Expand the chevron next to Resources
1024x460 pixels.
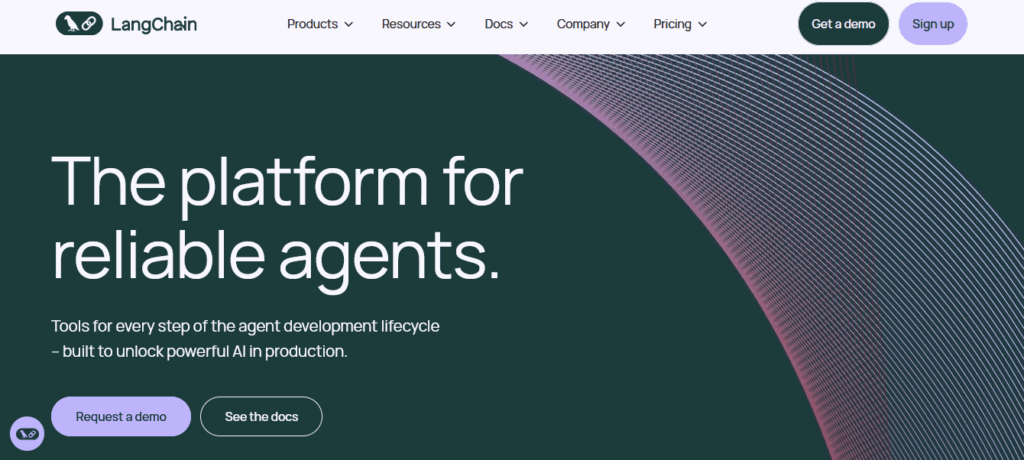point(451,25)
